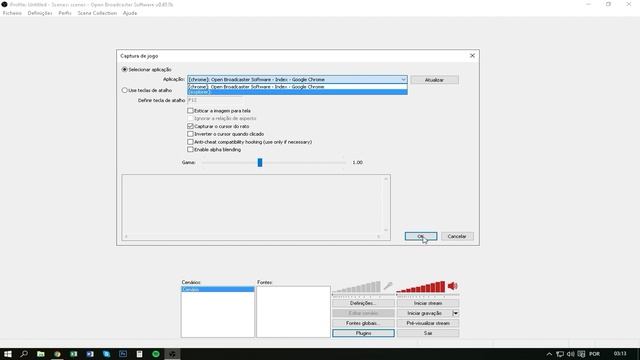Click the Fontes globais... button

click(363, 323)
